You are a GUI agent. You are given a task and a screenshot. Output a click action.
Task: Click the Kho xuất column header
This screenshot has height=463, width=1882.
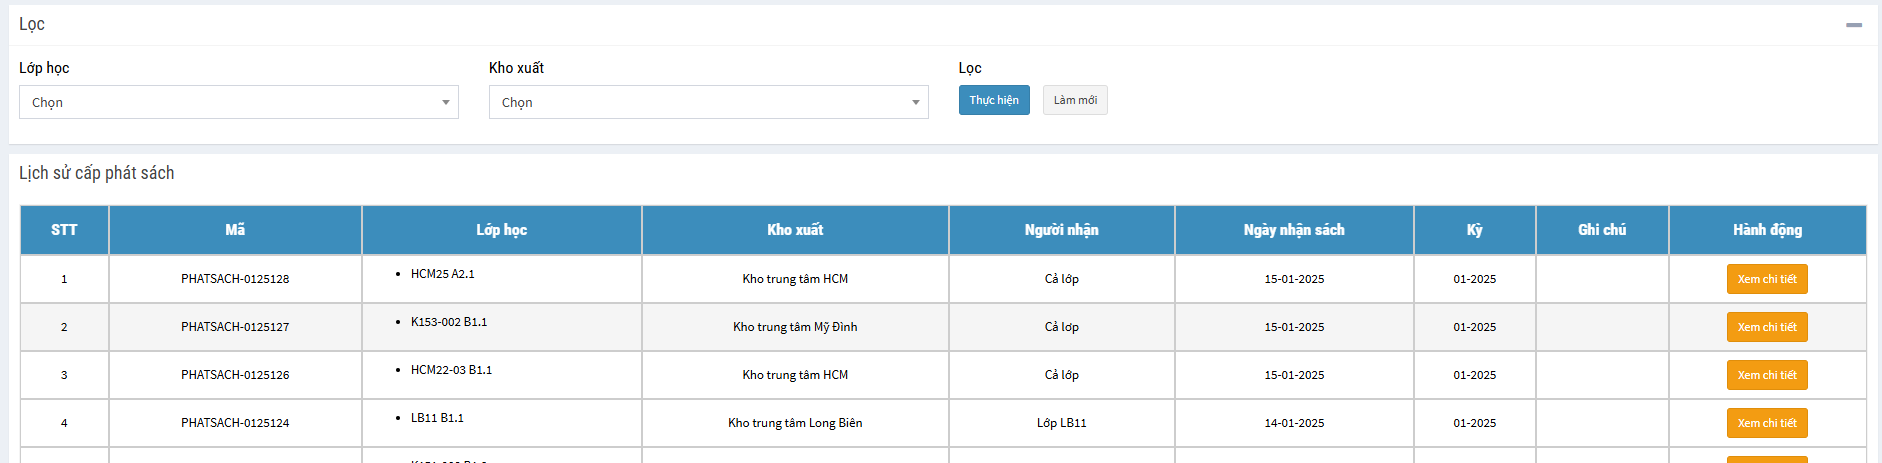[795, 230]
